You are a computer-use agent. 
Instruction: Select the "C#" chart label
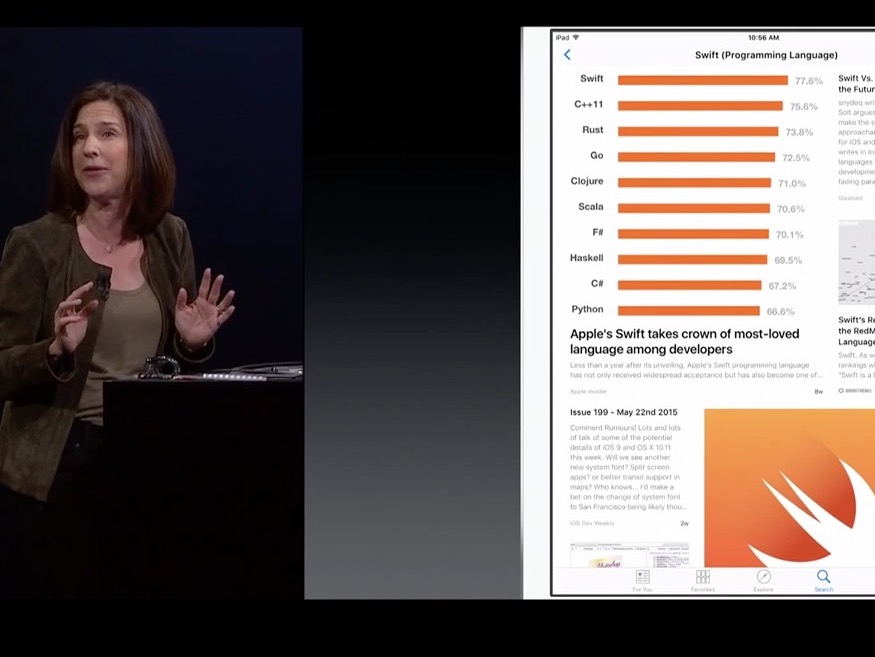[x=597, y=284]
